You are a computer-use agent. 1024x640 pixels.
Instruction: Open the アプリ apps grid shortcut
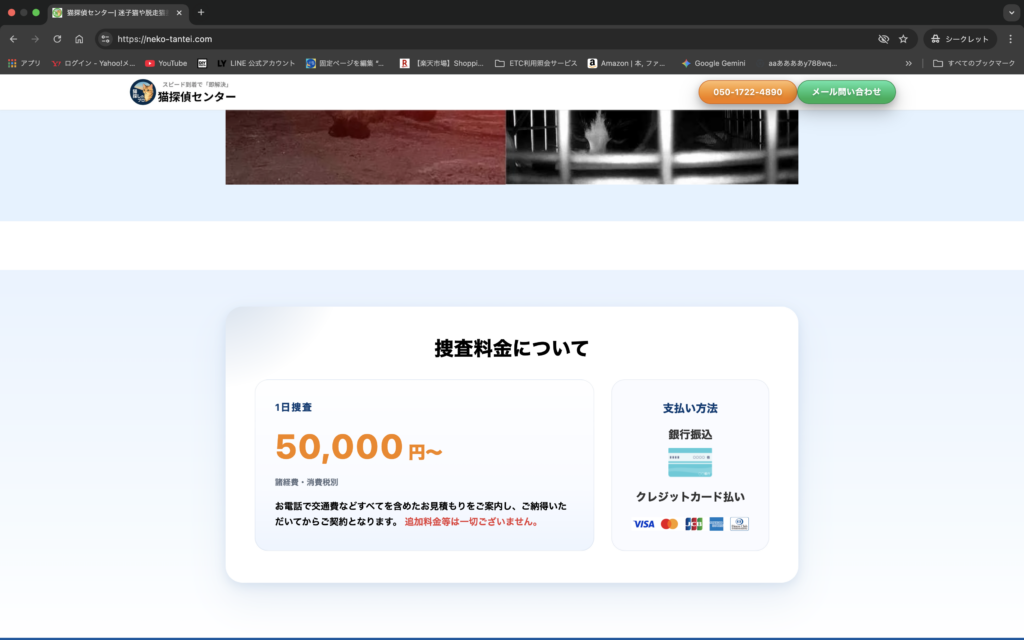tap(24, 63)
